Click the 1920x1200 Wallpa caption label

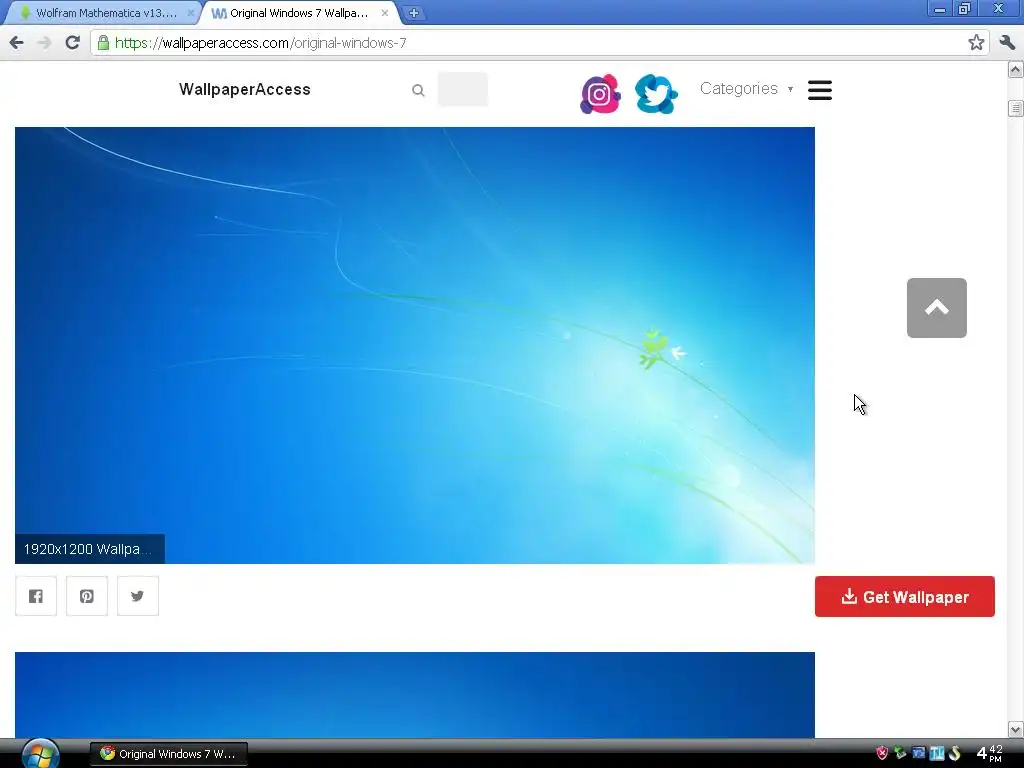(x=89, y=549)
